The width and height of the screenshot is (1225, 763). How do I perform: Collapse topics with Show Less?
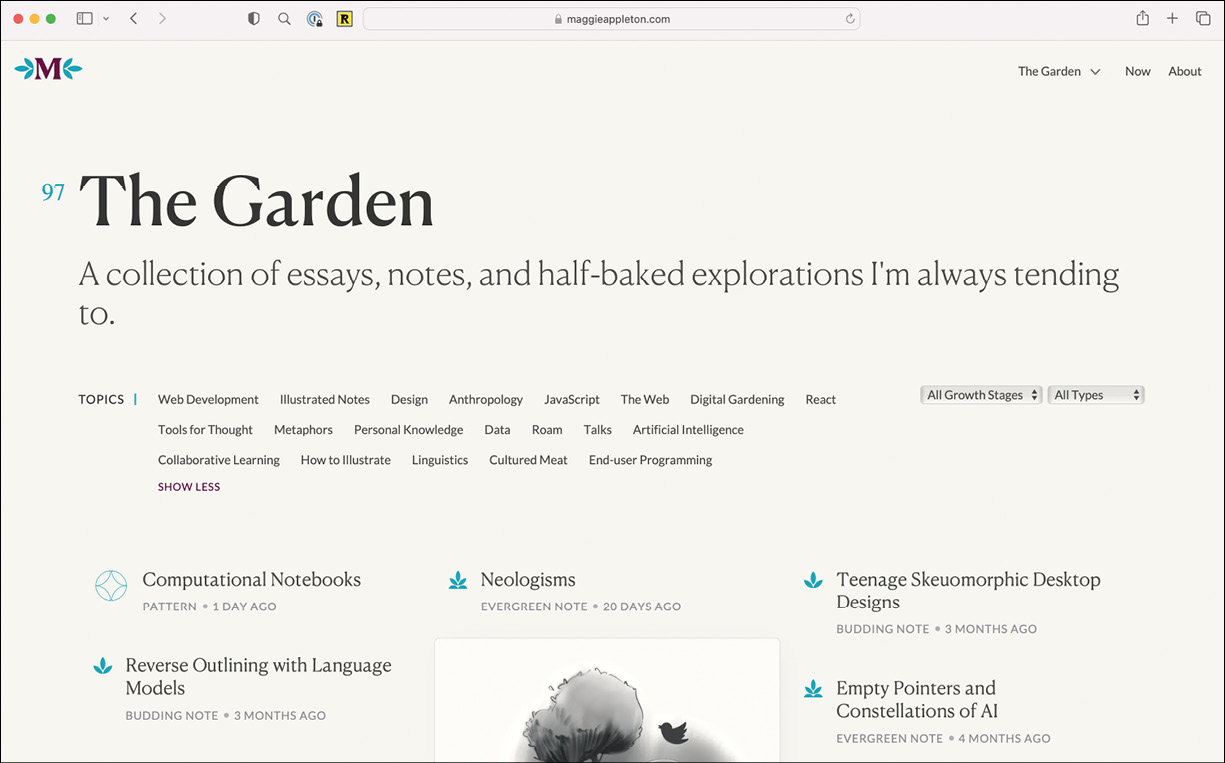pos(189,487)
